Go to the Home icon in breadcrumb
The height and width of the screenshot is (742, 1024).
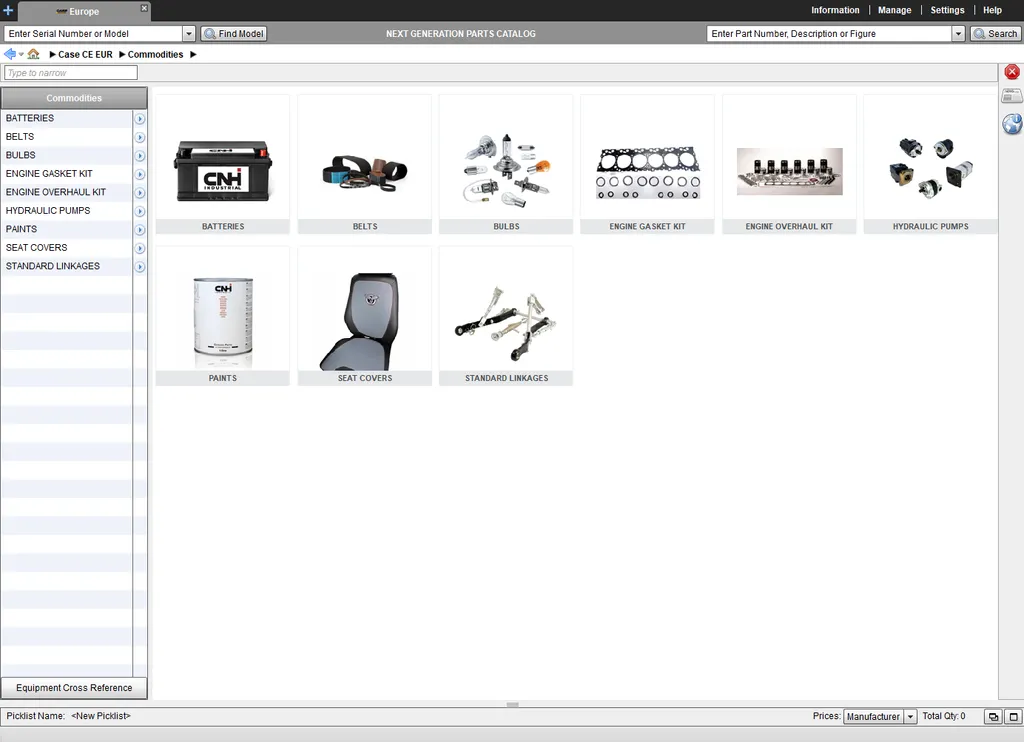coord(33,54)
